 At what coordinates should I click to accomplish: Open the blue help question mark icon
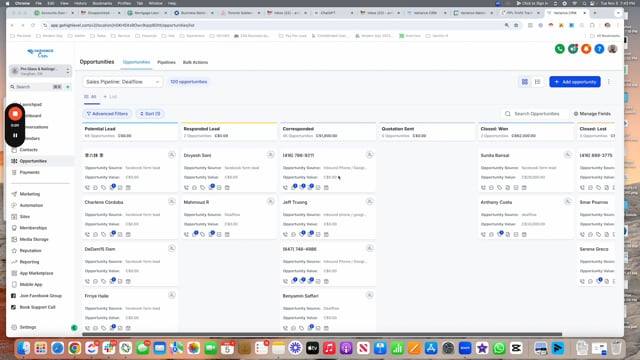click(x=599, y=49)
